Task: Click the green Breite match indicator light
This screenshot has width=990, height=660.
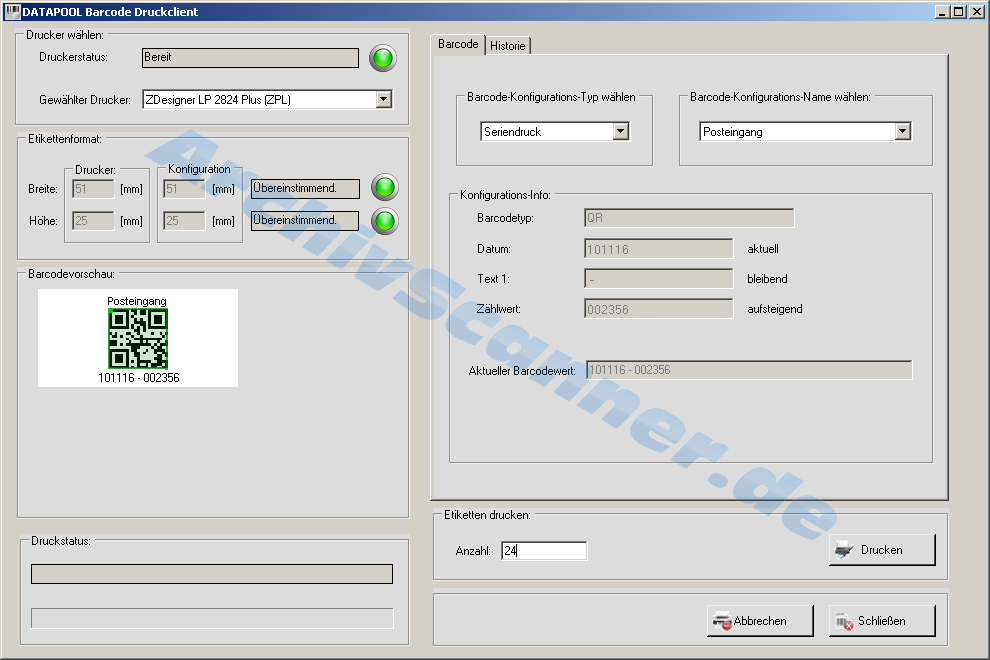Action: (x=384, y=187)
